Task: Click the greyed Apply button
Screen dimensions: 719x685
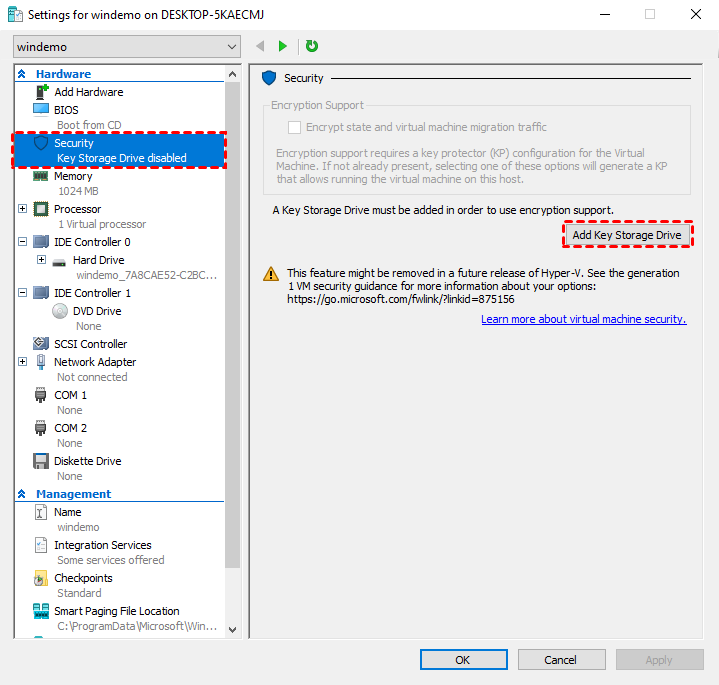Action: pyautogui.click(x=659, y=660)
